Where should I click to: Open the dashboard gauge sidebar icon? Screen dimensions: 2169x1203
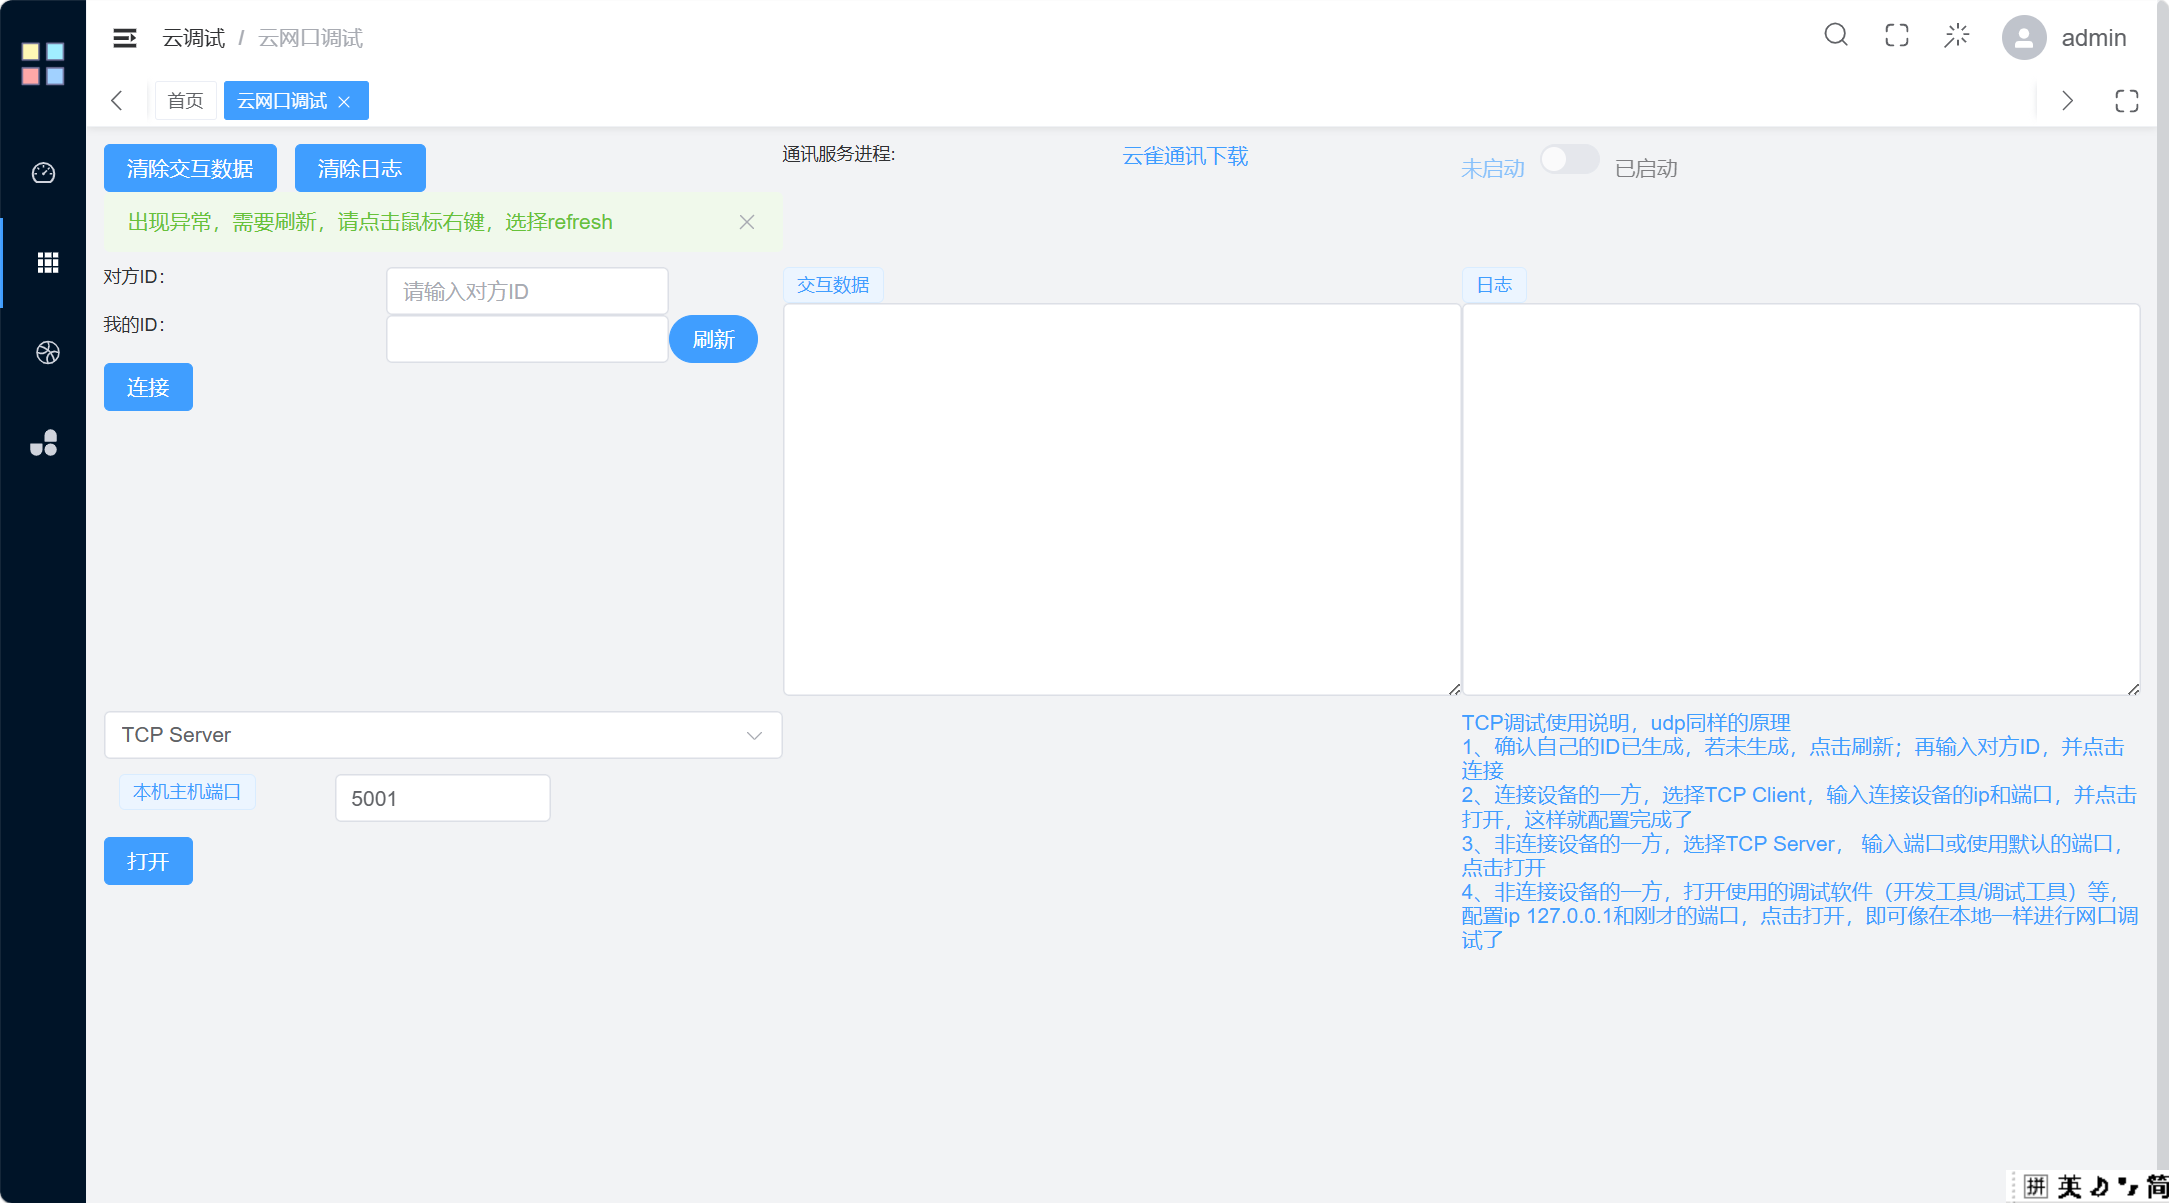tap(44, 173)
